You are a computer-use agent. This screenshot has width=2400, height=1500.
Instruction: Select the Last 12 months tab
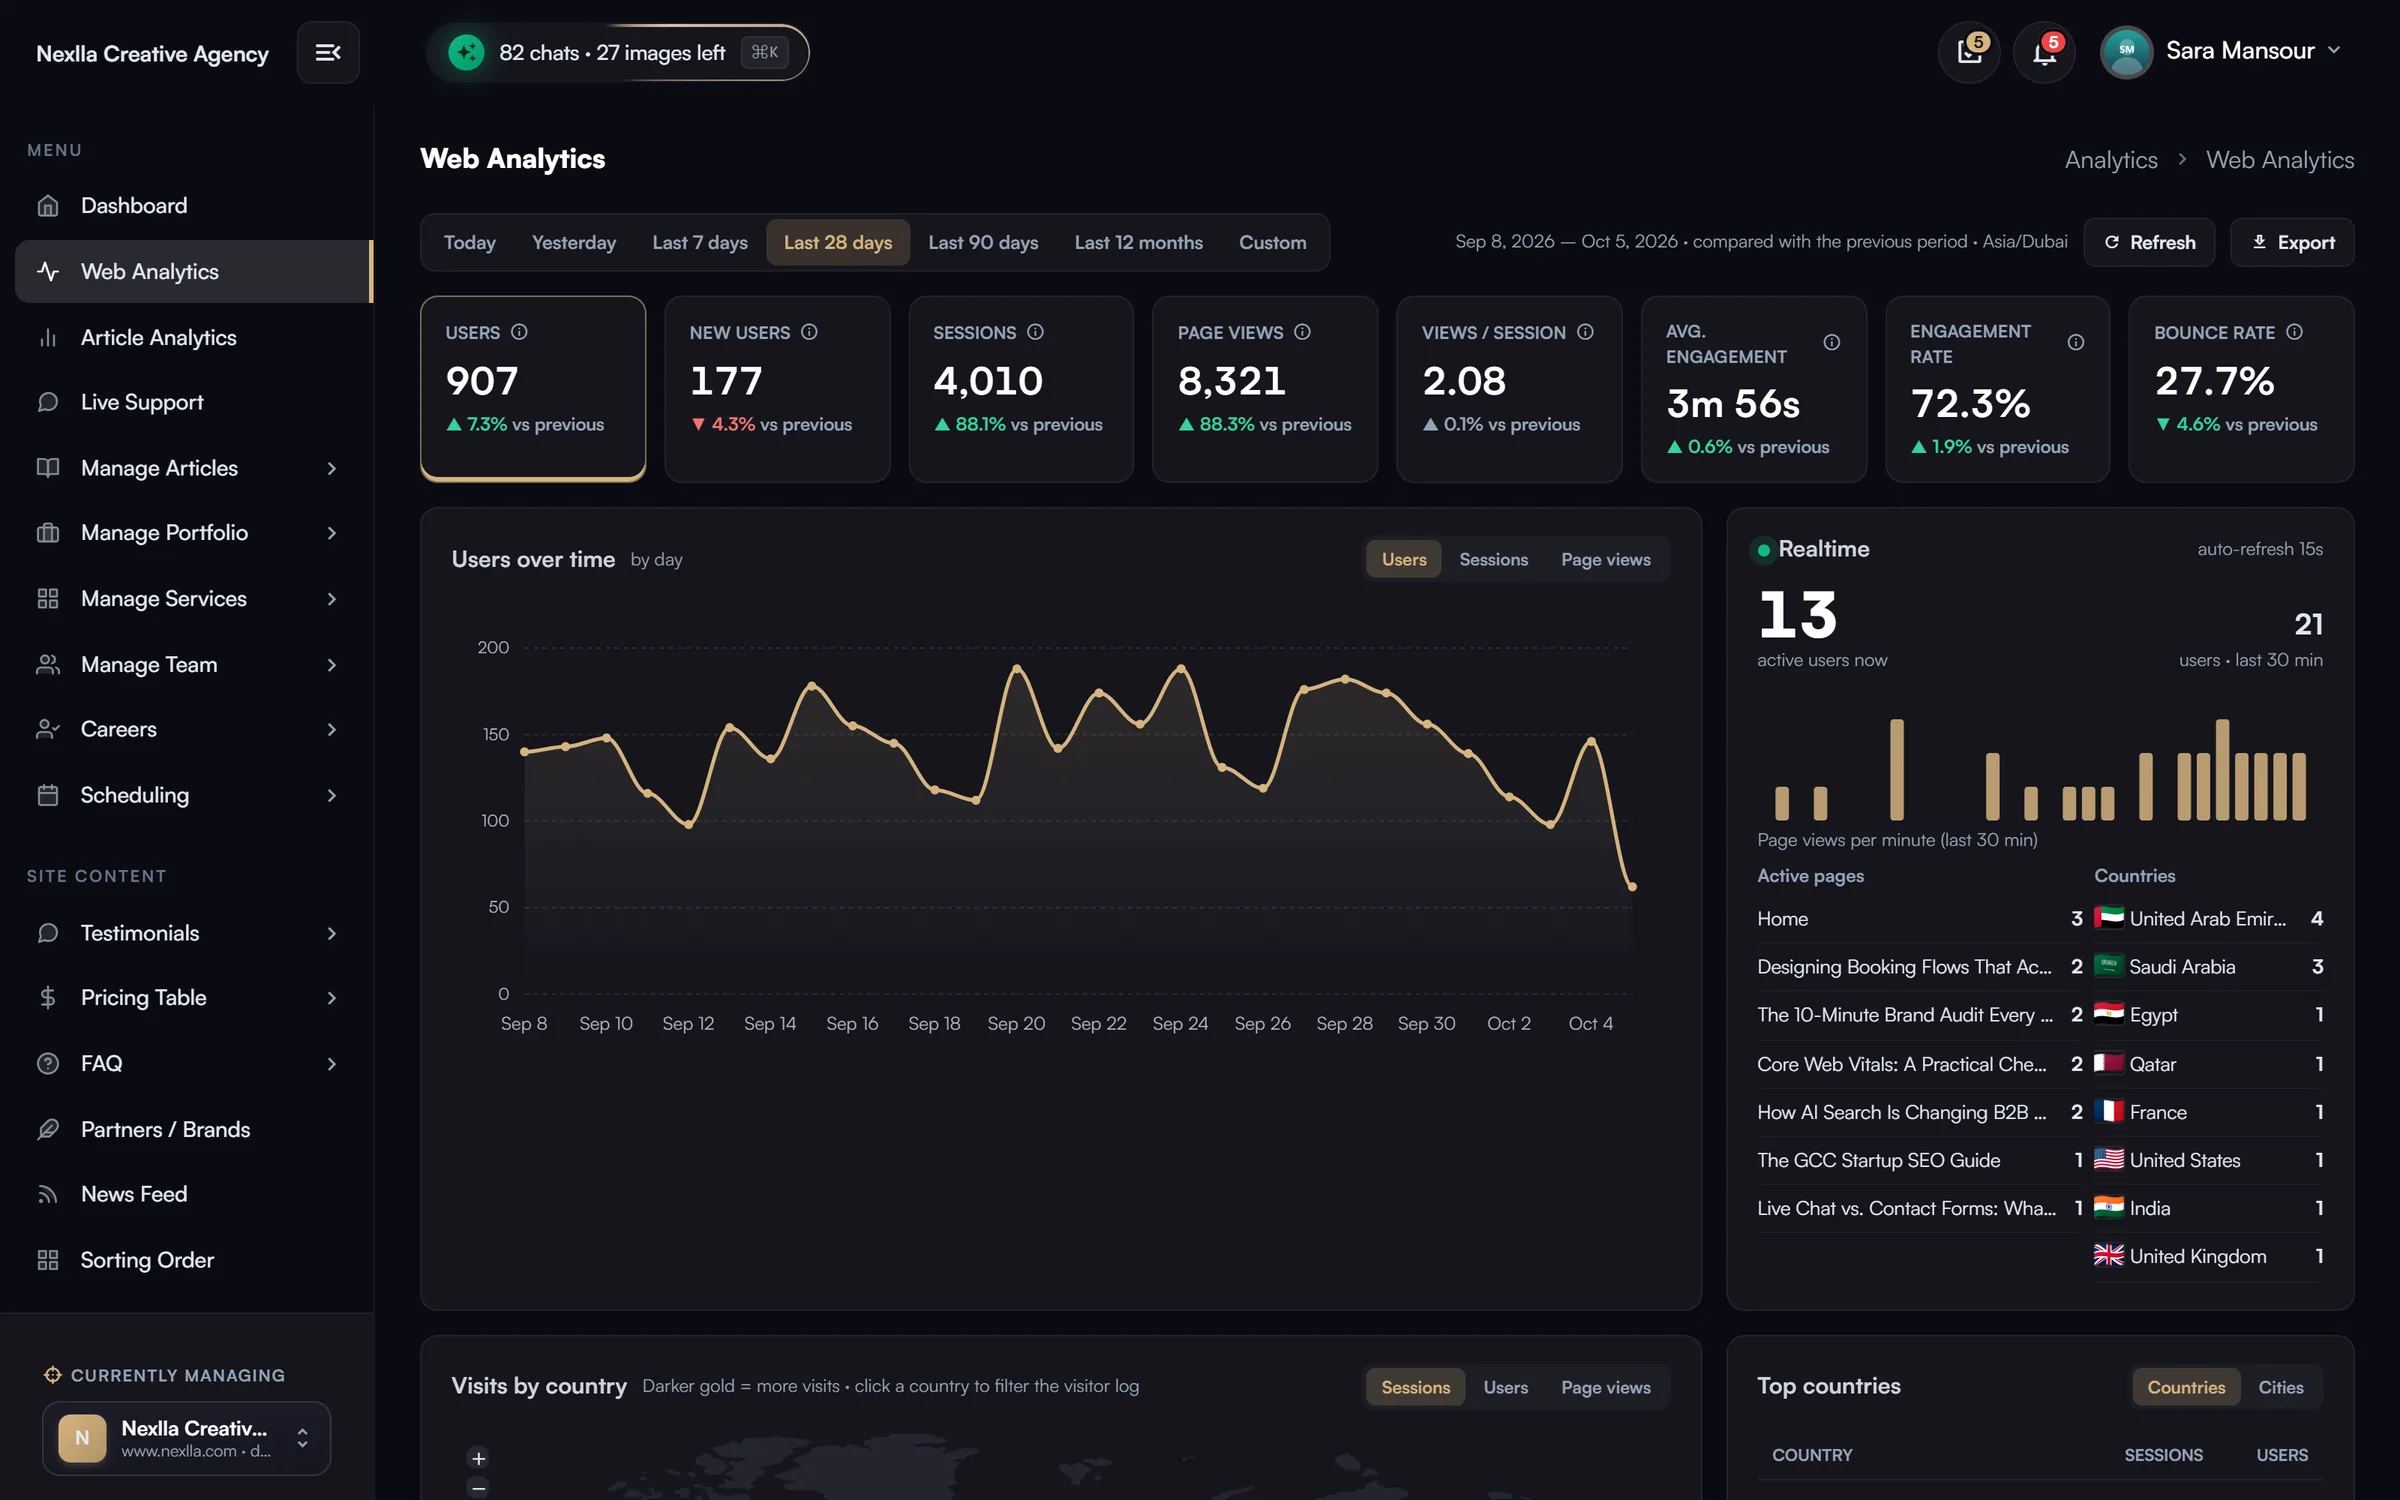pyautogui.click(x=1138, y=242)
